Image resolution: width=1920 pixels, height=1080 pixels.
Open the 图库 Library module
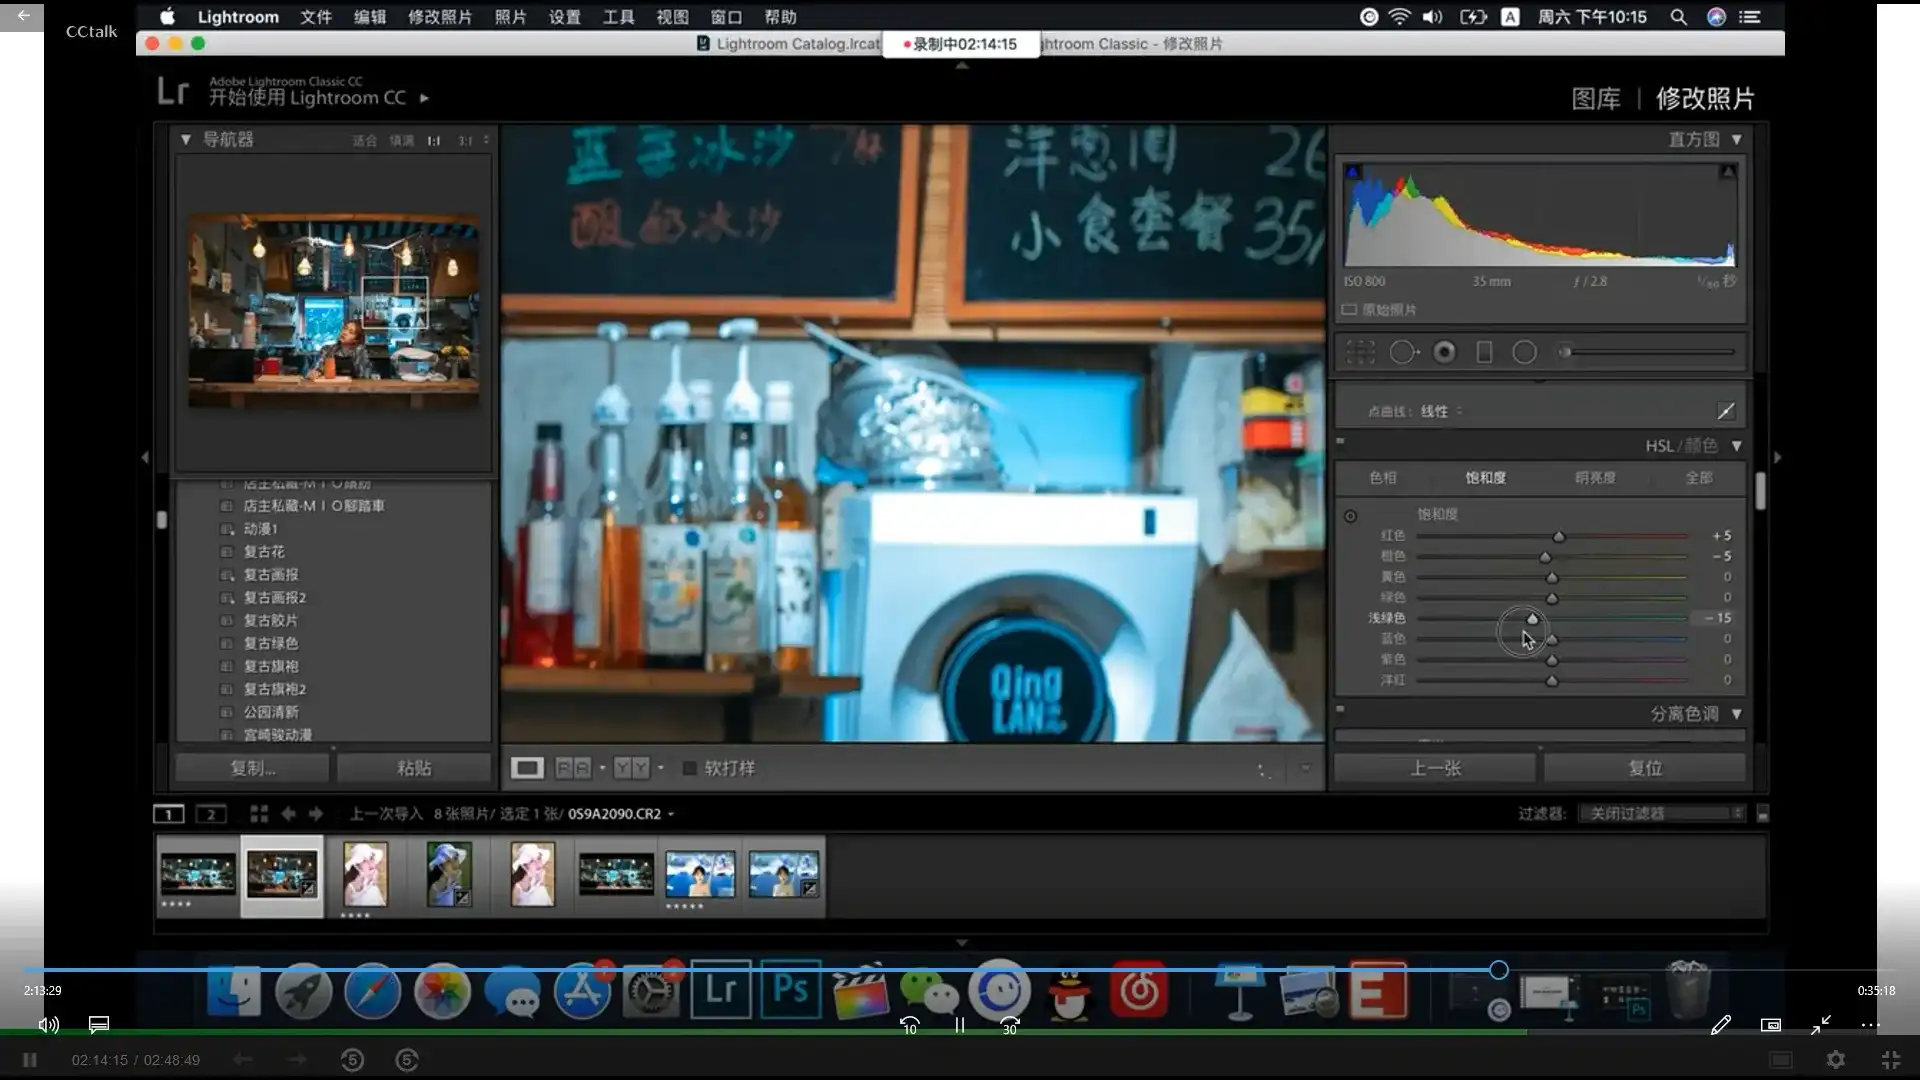1596,99
